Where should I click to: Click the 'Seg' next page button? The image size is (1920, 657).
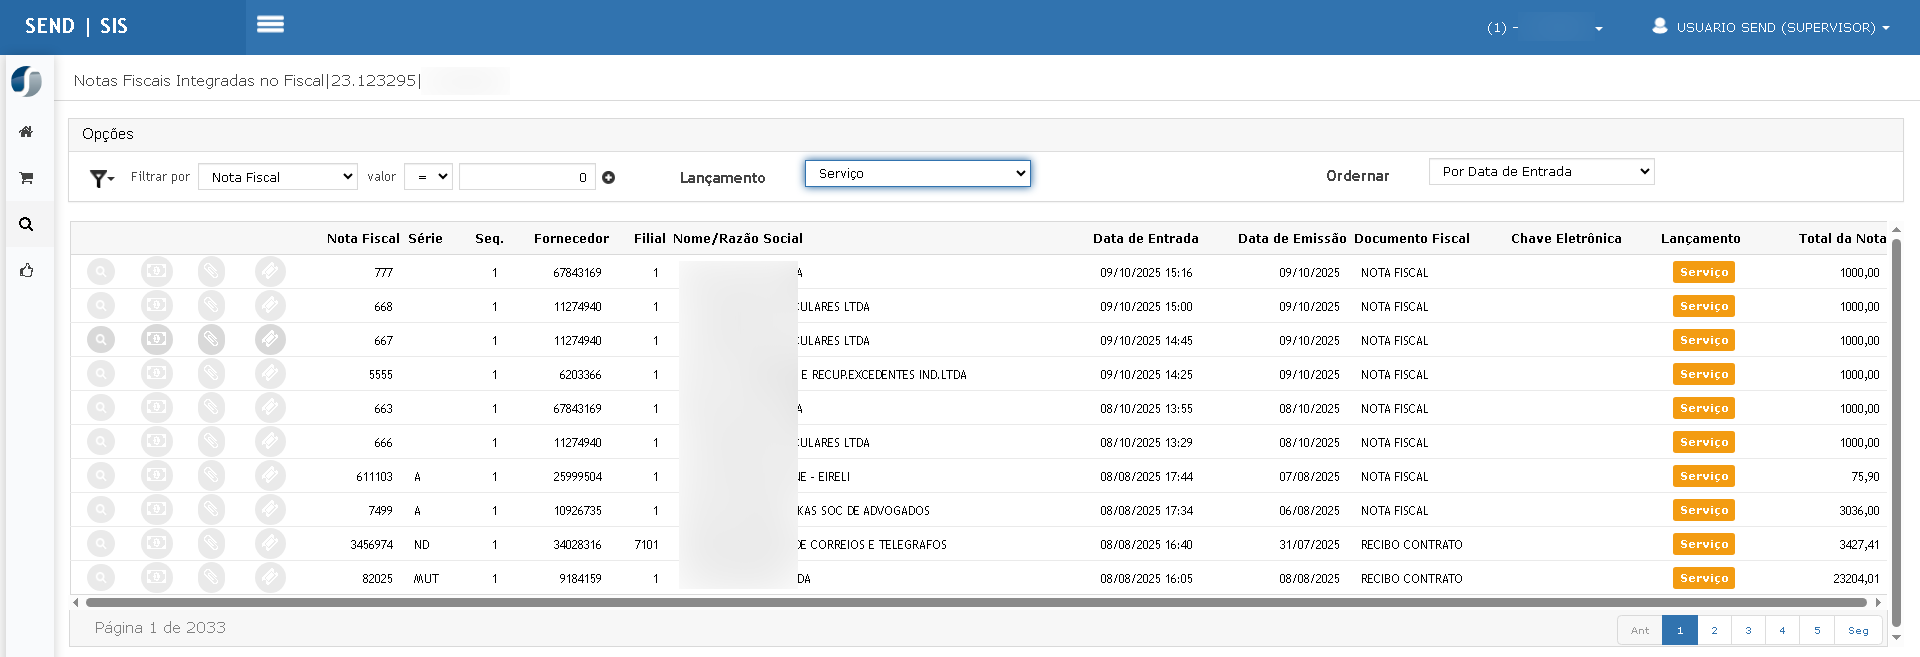pos(1858,630)
